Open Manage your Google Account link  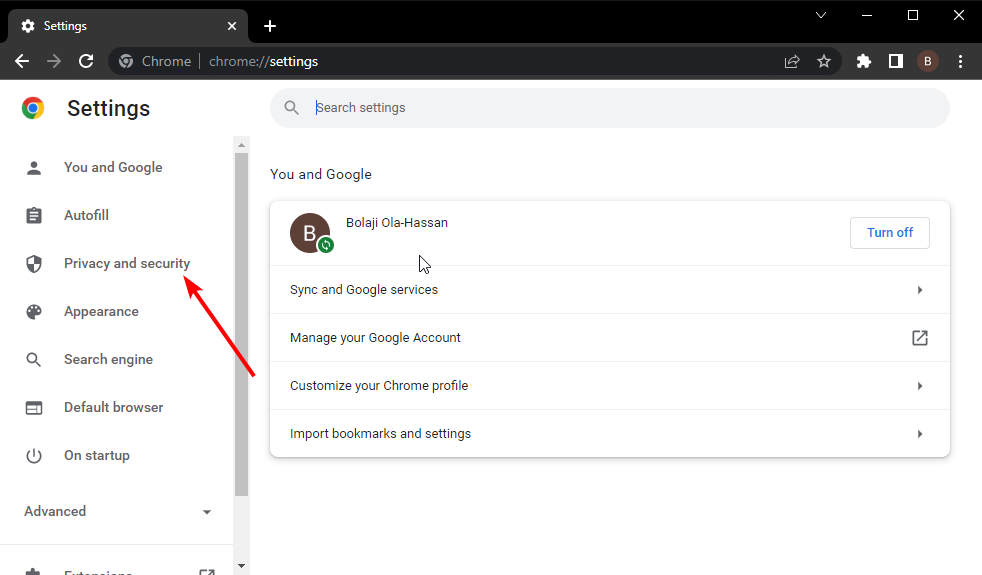tap(609, 338)
